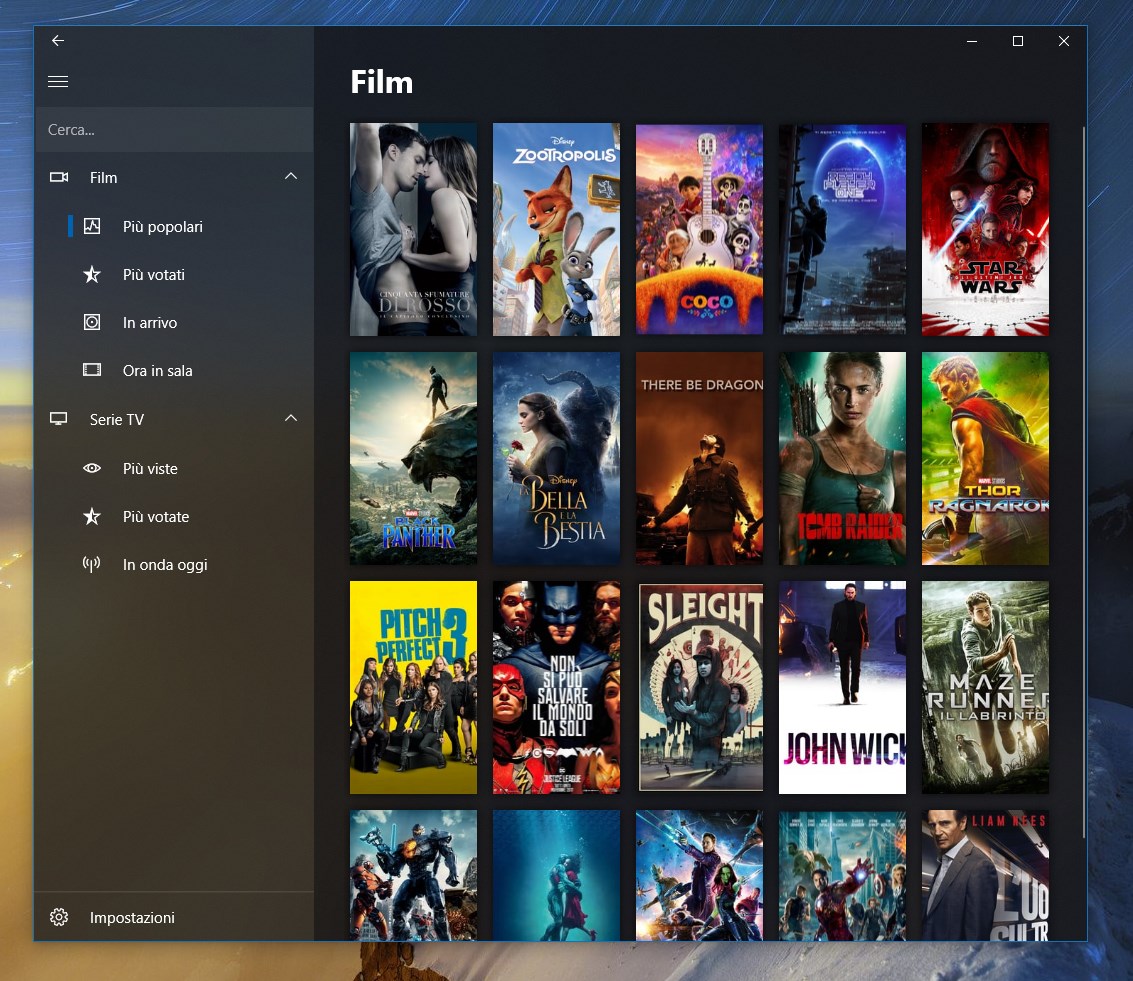
Task: Open There Be Dragons poster
Action: (x=699, y=458)
